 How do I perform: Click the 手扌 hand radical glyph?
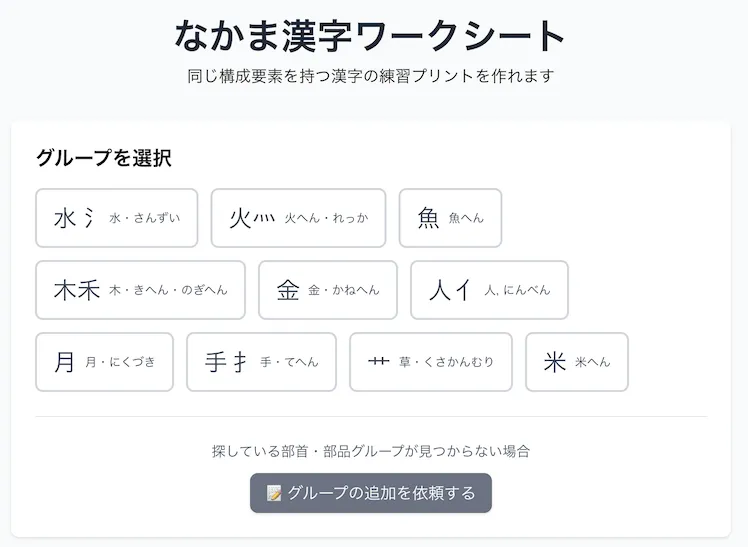pyautogui.click(x=227, y=362)
